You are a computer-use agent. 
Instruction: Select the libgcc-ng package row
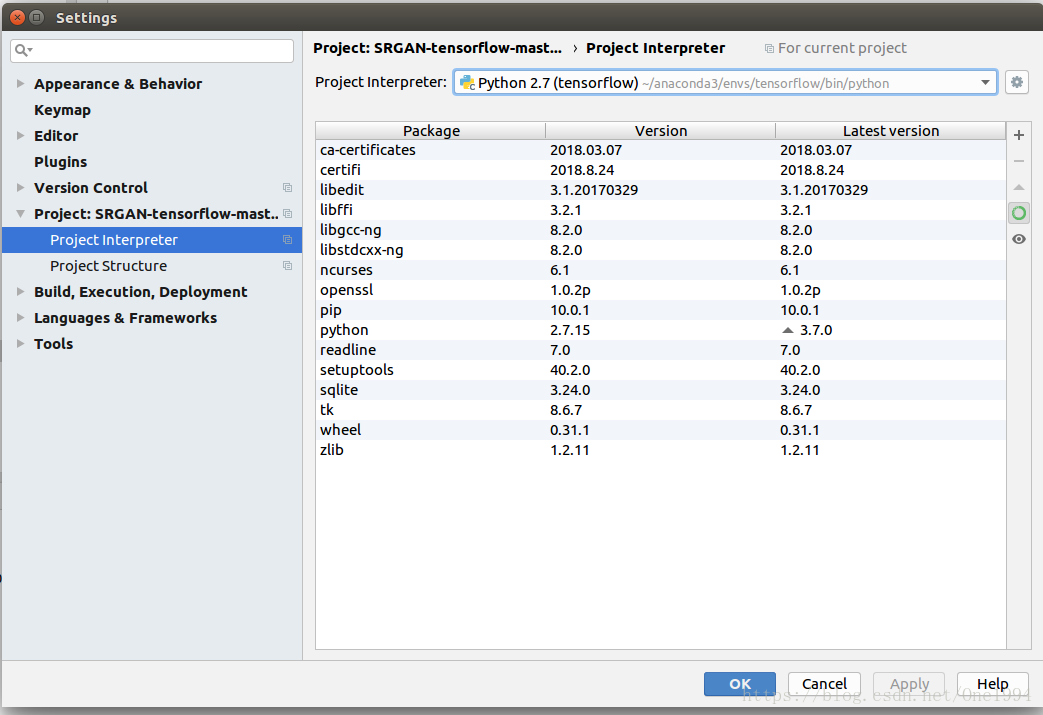(661, 229)
